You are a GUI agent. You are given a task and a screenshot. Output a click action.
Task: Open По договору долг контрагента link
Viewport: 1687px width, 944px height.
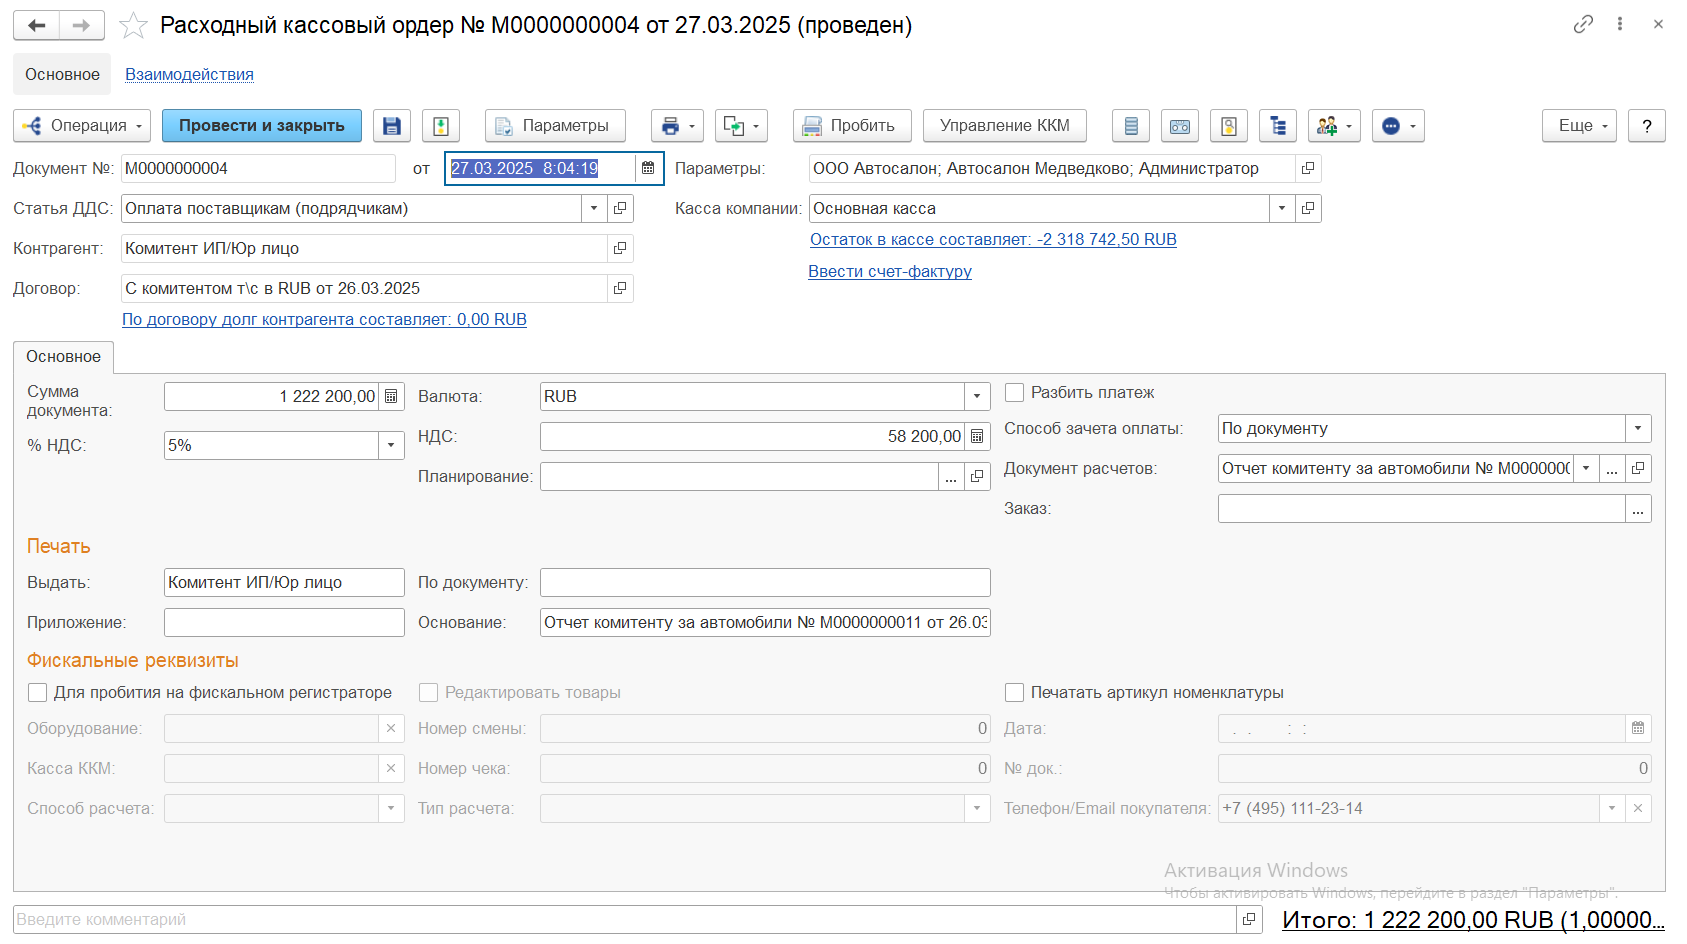(x=324, y=319)
